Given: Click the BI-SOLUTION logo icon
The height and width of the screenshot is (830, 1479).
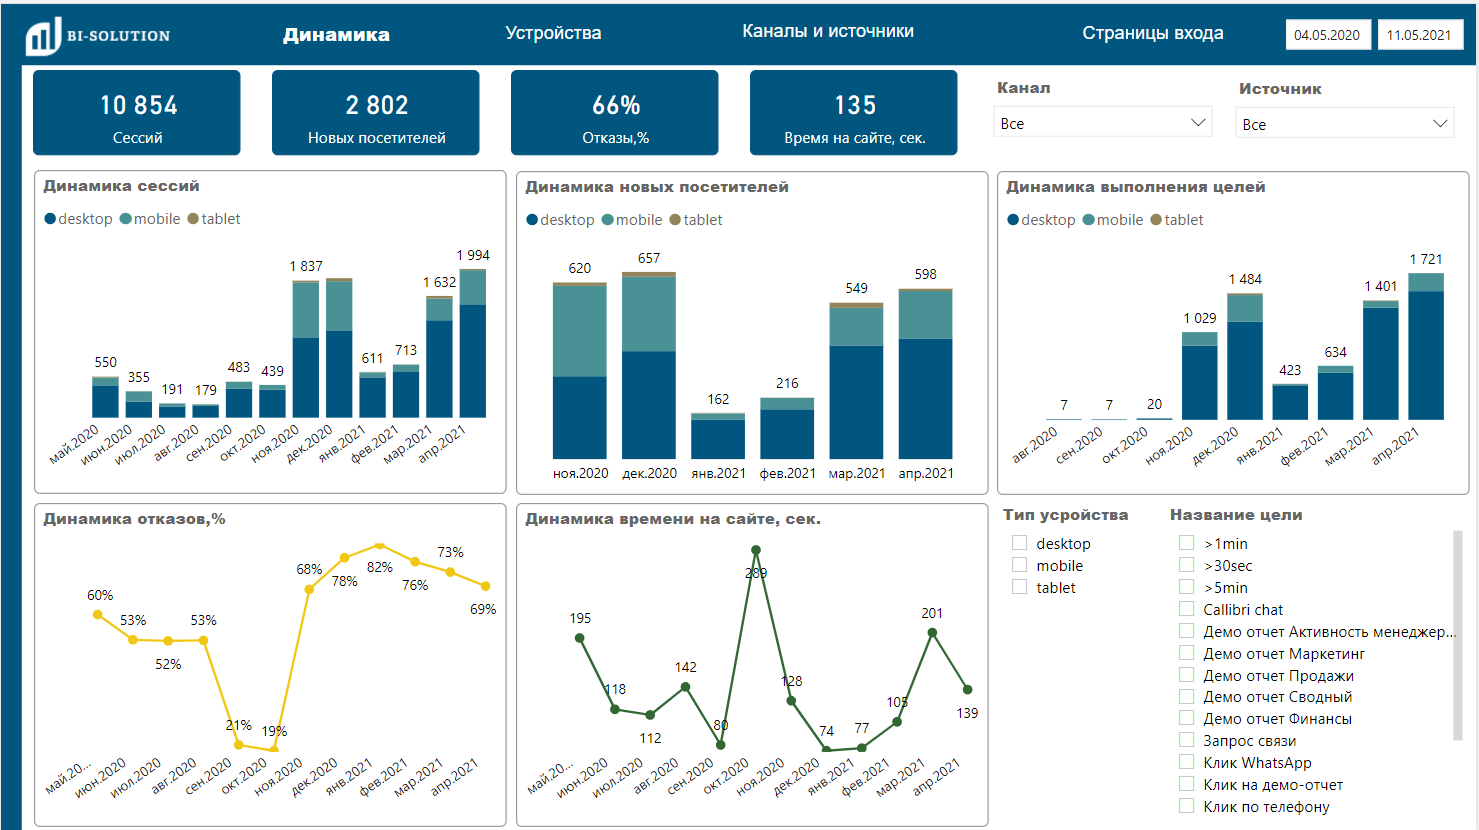Looking at the screenshot, I should 41,33.
